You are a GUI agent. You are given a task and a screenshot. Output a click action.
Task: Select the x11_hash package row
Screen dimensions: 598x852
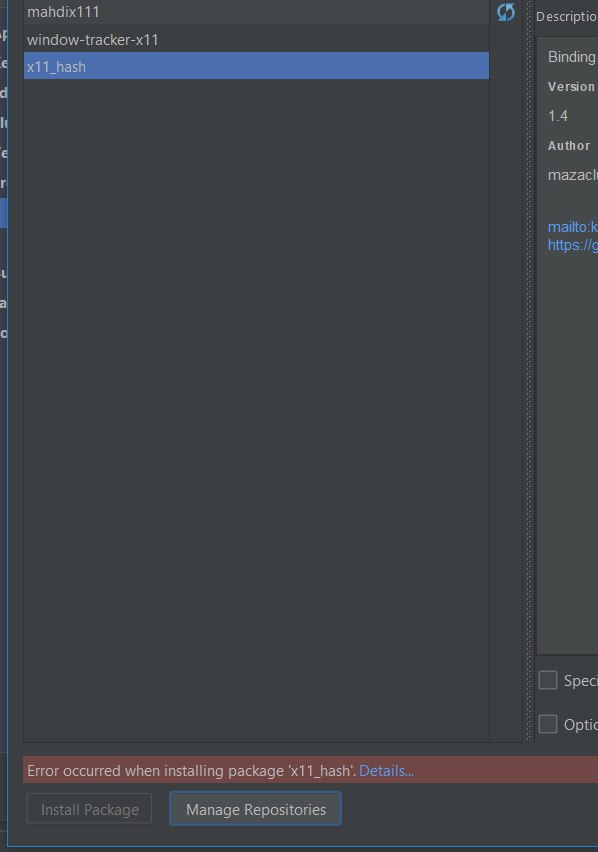[256, 66]
